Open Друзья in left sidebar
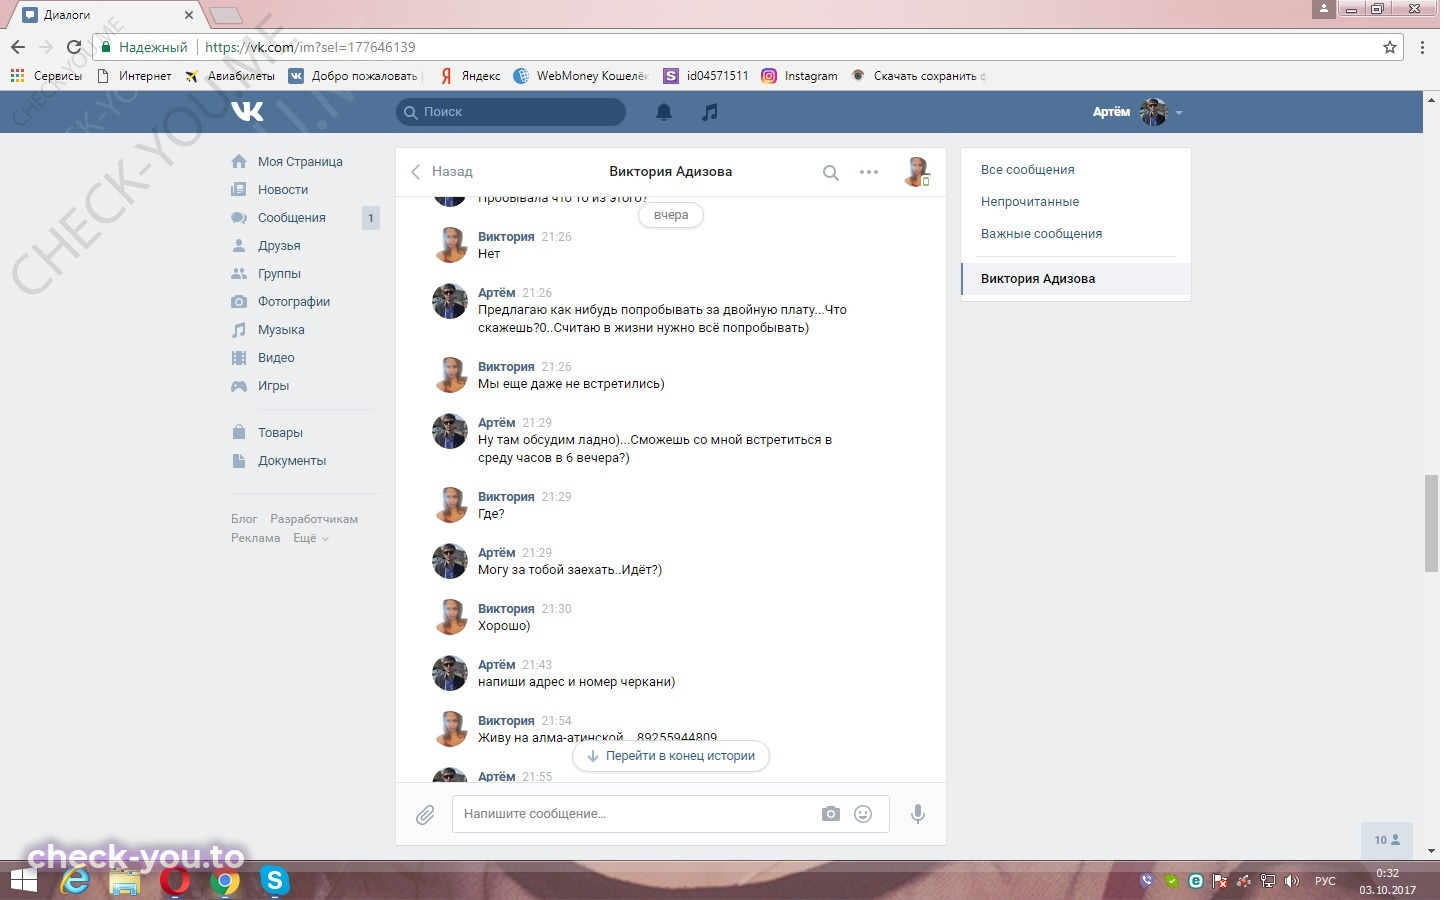This screenshot has width=1444, height=900. point(279,246)
